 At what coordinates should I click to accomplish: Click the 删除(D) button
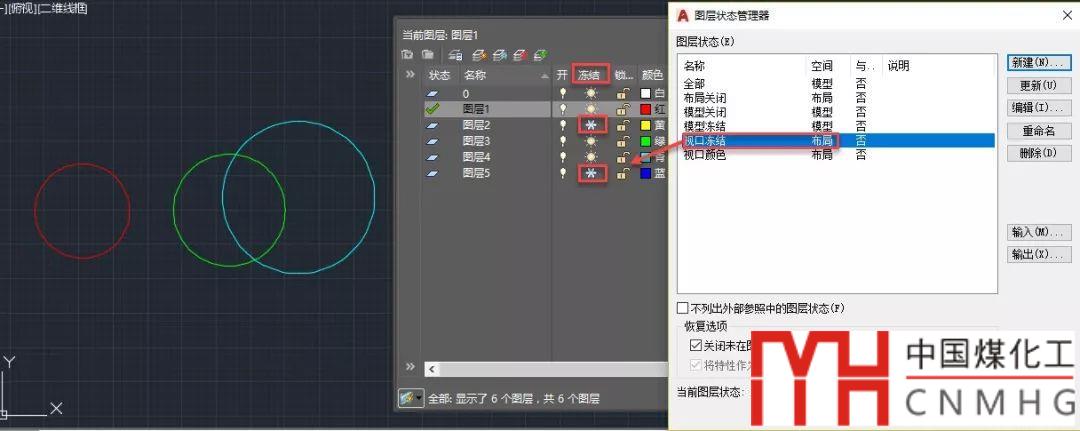(x=1039, y=154)
